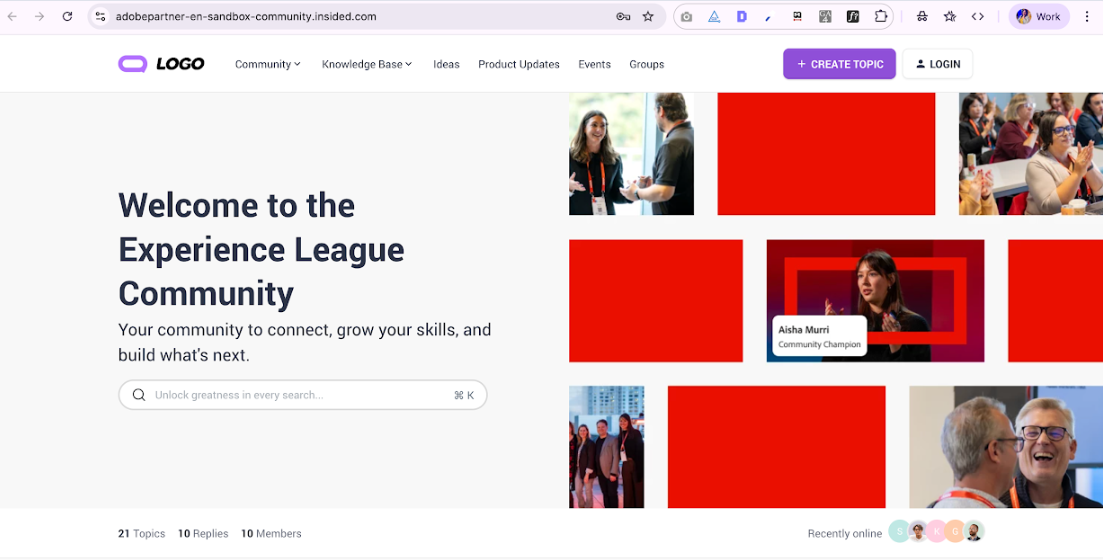Click the '10 Replies' stat
This screenshot has height=560, width=1103.
tap(203, 533)
